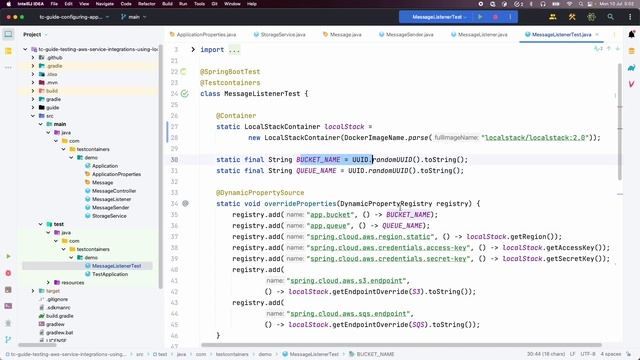Viewport: 640px width, 360px height.
Task: Open the Build menu
Action: (x=167, y=4)
